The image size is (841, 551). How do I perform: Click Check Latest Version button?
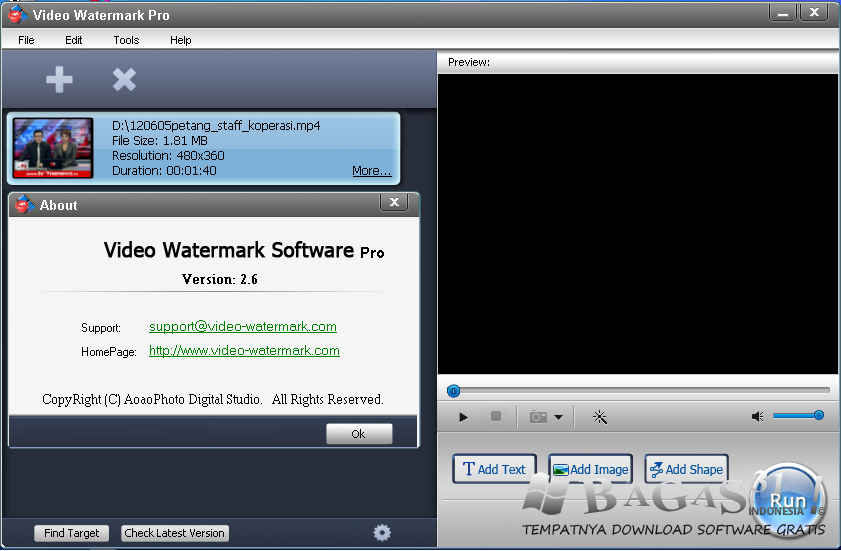(x=174, y=533)
